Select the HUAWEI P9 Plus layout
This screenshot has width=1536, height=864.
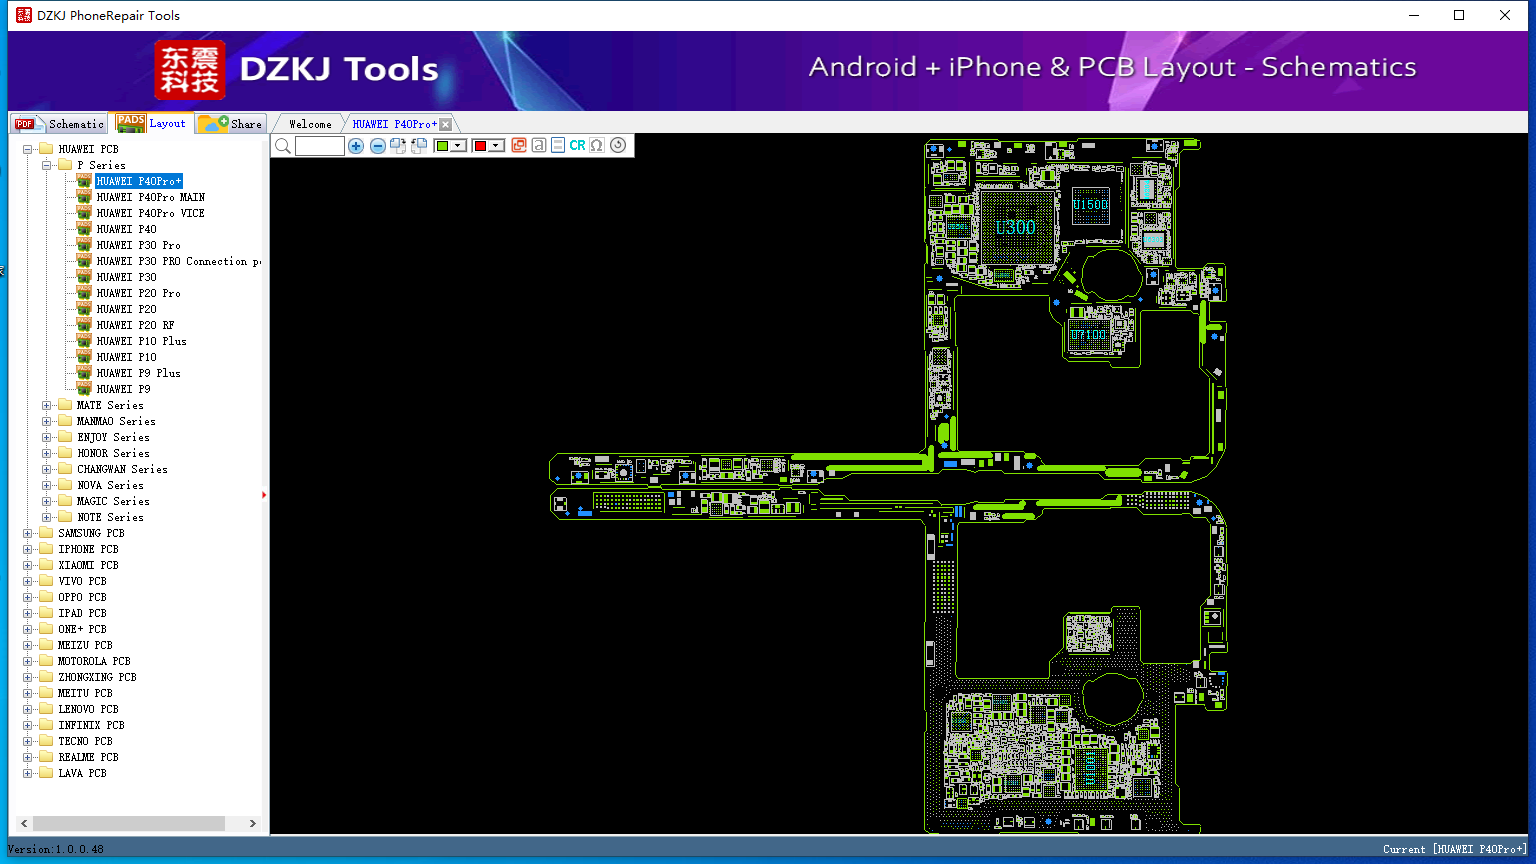[138, 373]
